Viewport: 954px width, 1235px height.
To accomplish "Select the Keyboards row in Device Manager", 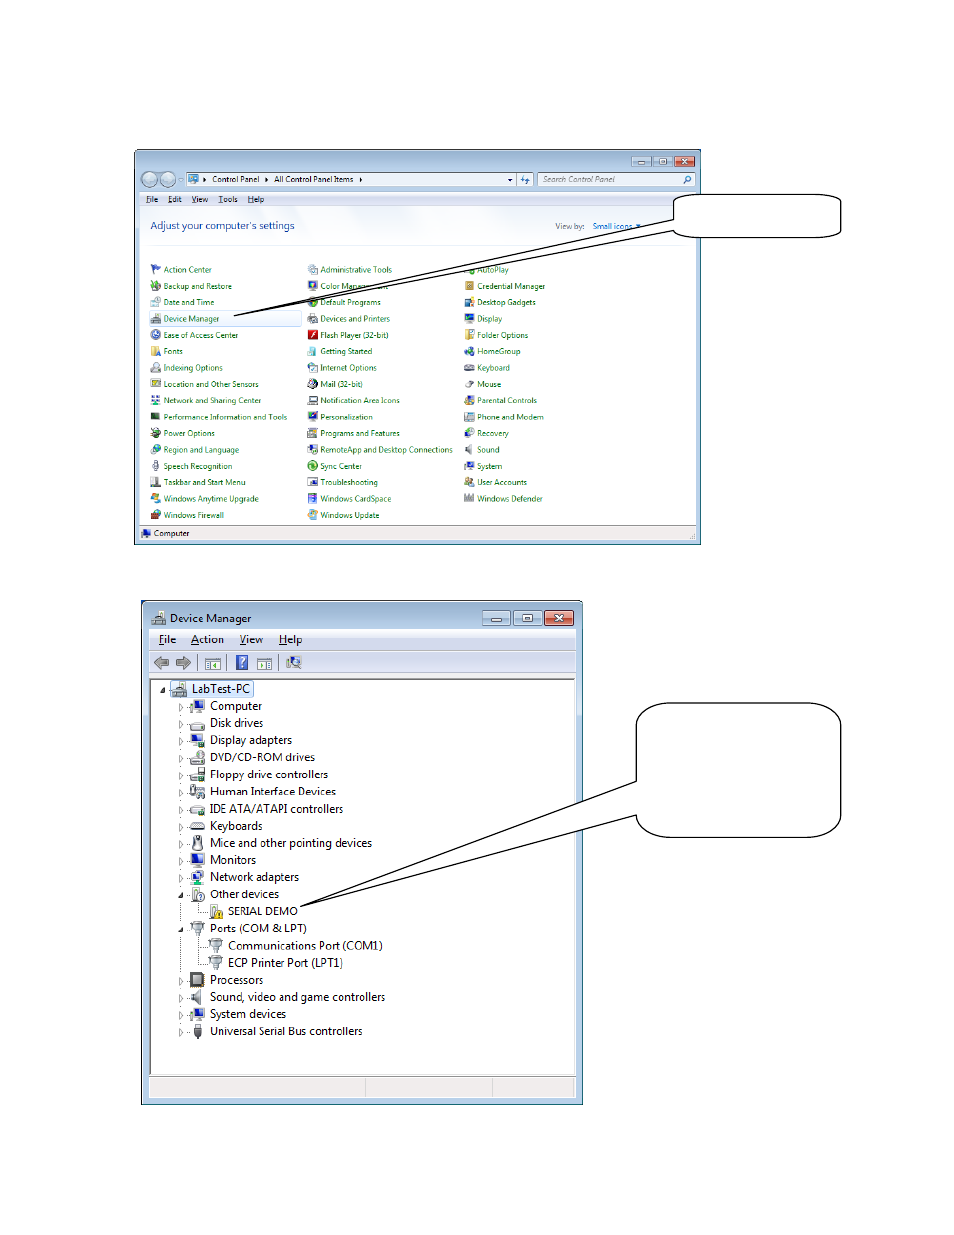I will [236, 826].
